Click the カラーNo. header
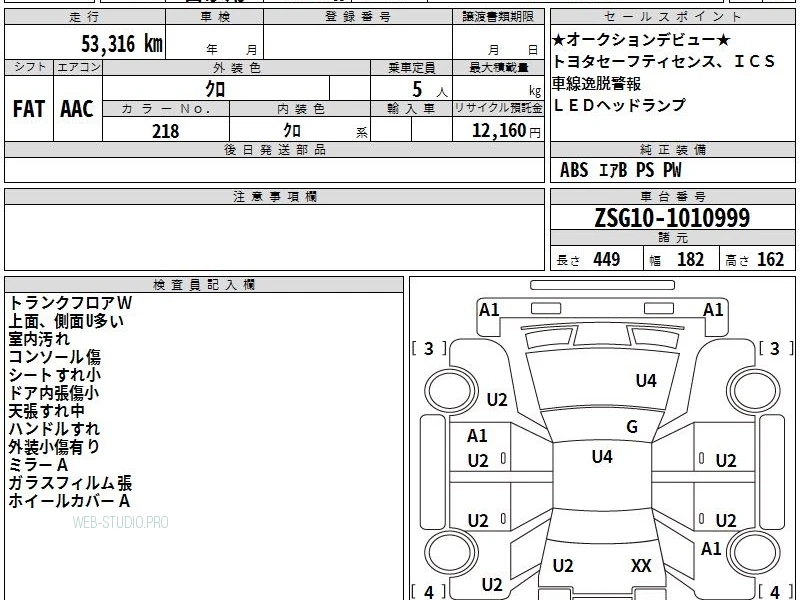The image size is (800, 600). pos(166,109)
